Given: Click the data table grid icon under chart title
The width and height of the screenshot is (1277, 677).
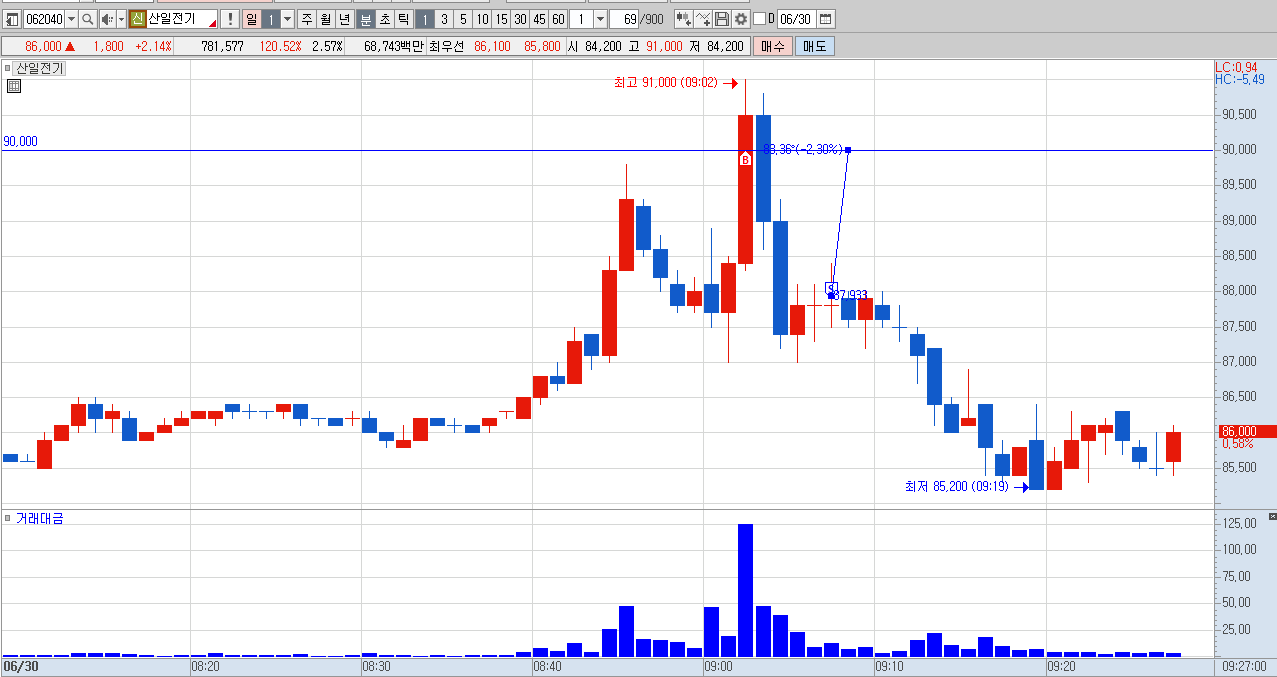Looking at the screenshot, I should (14, 86).
